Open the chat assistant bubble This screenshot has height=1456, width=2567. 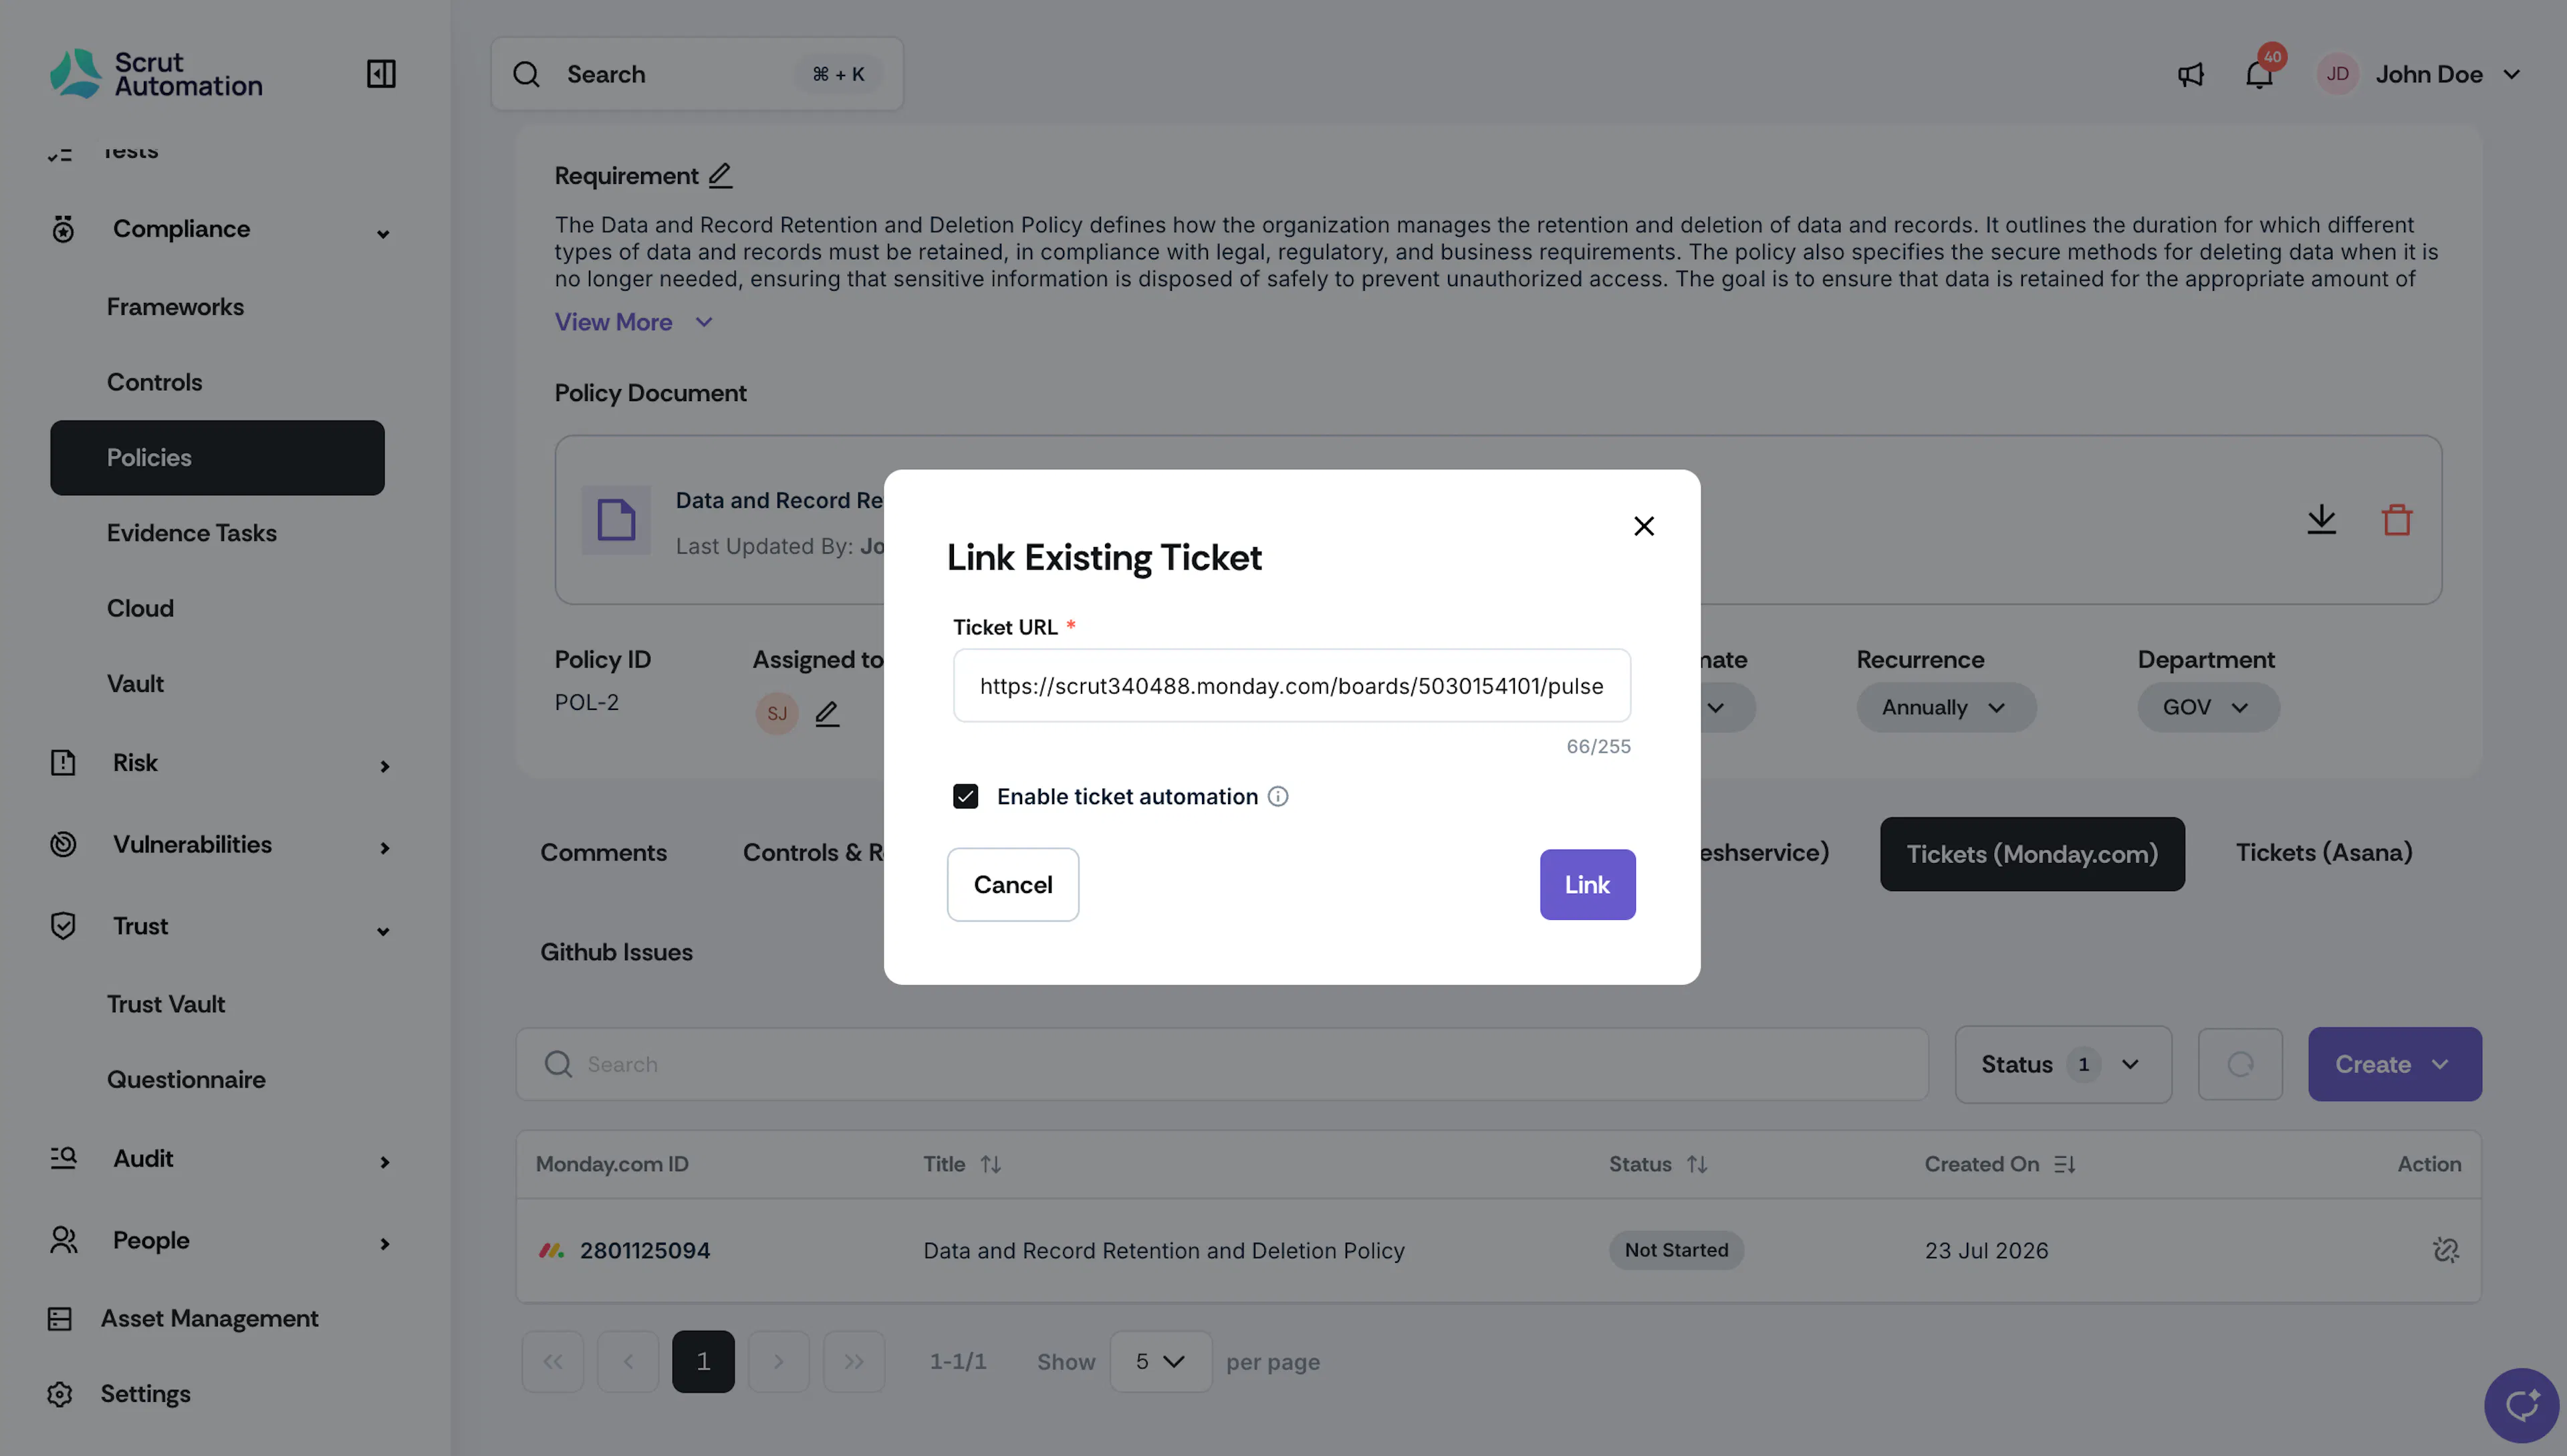tap(2521, 1405)
